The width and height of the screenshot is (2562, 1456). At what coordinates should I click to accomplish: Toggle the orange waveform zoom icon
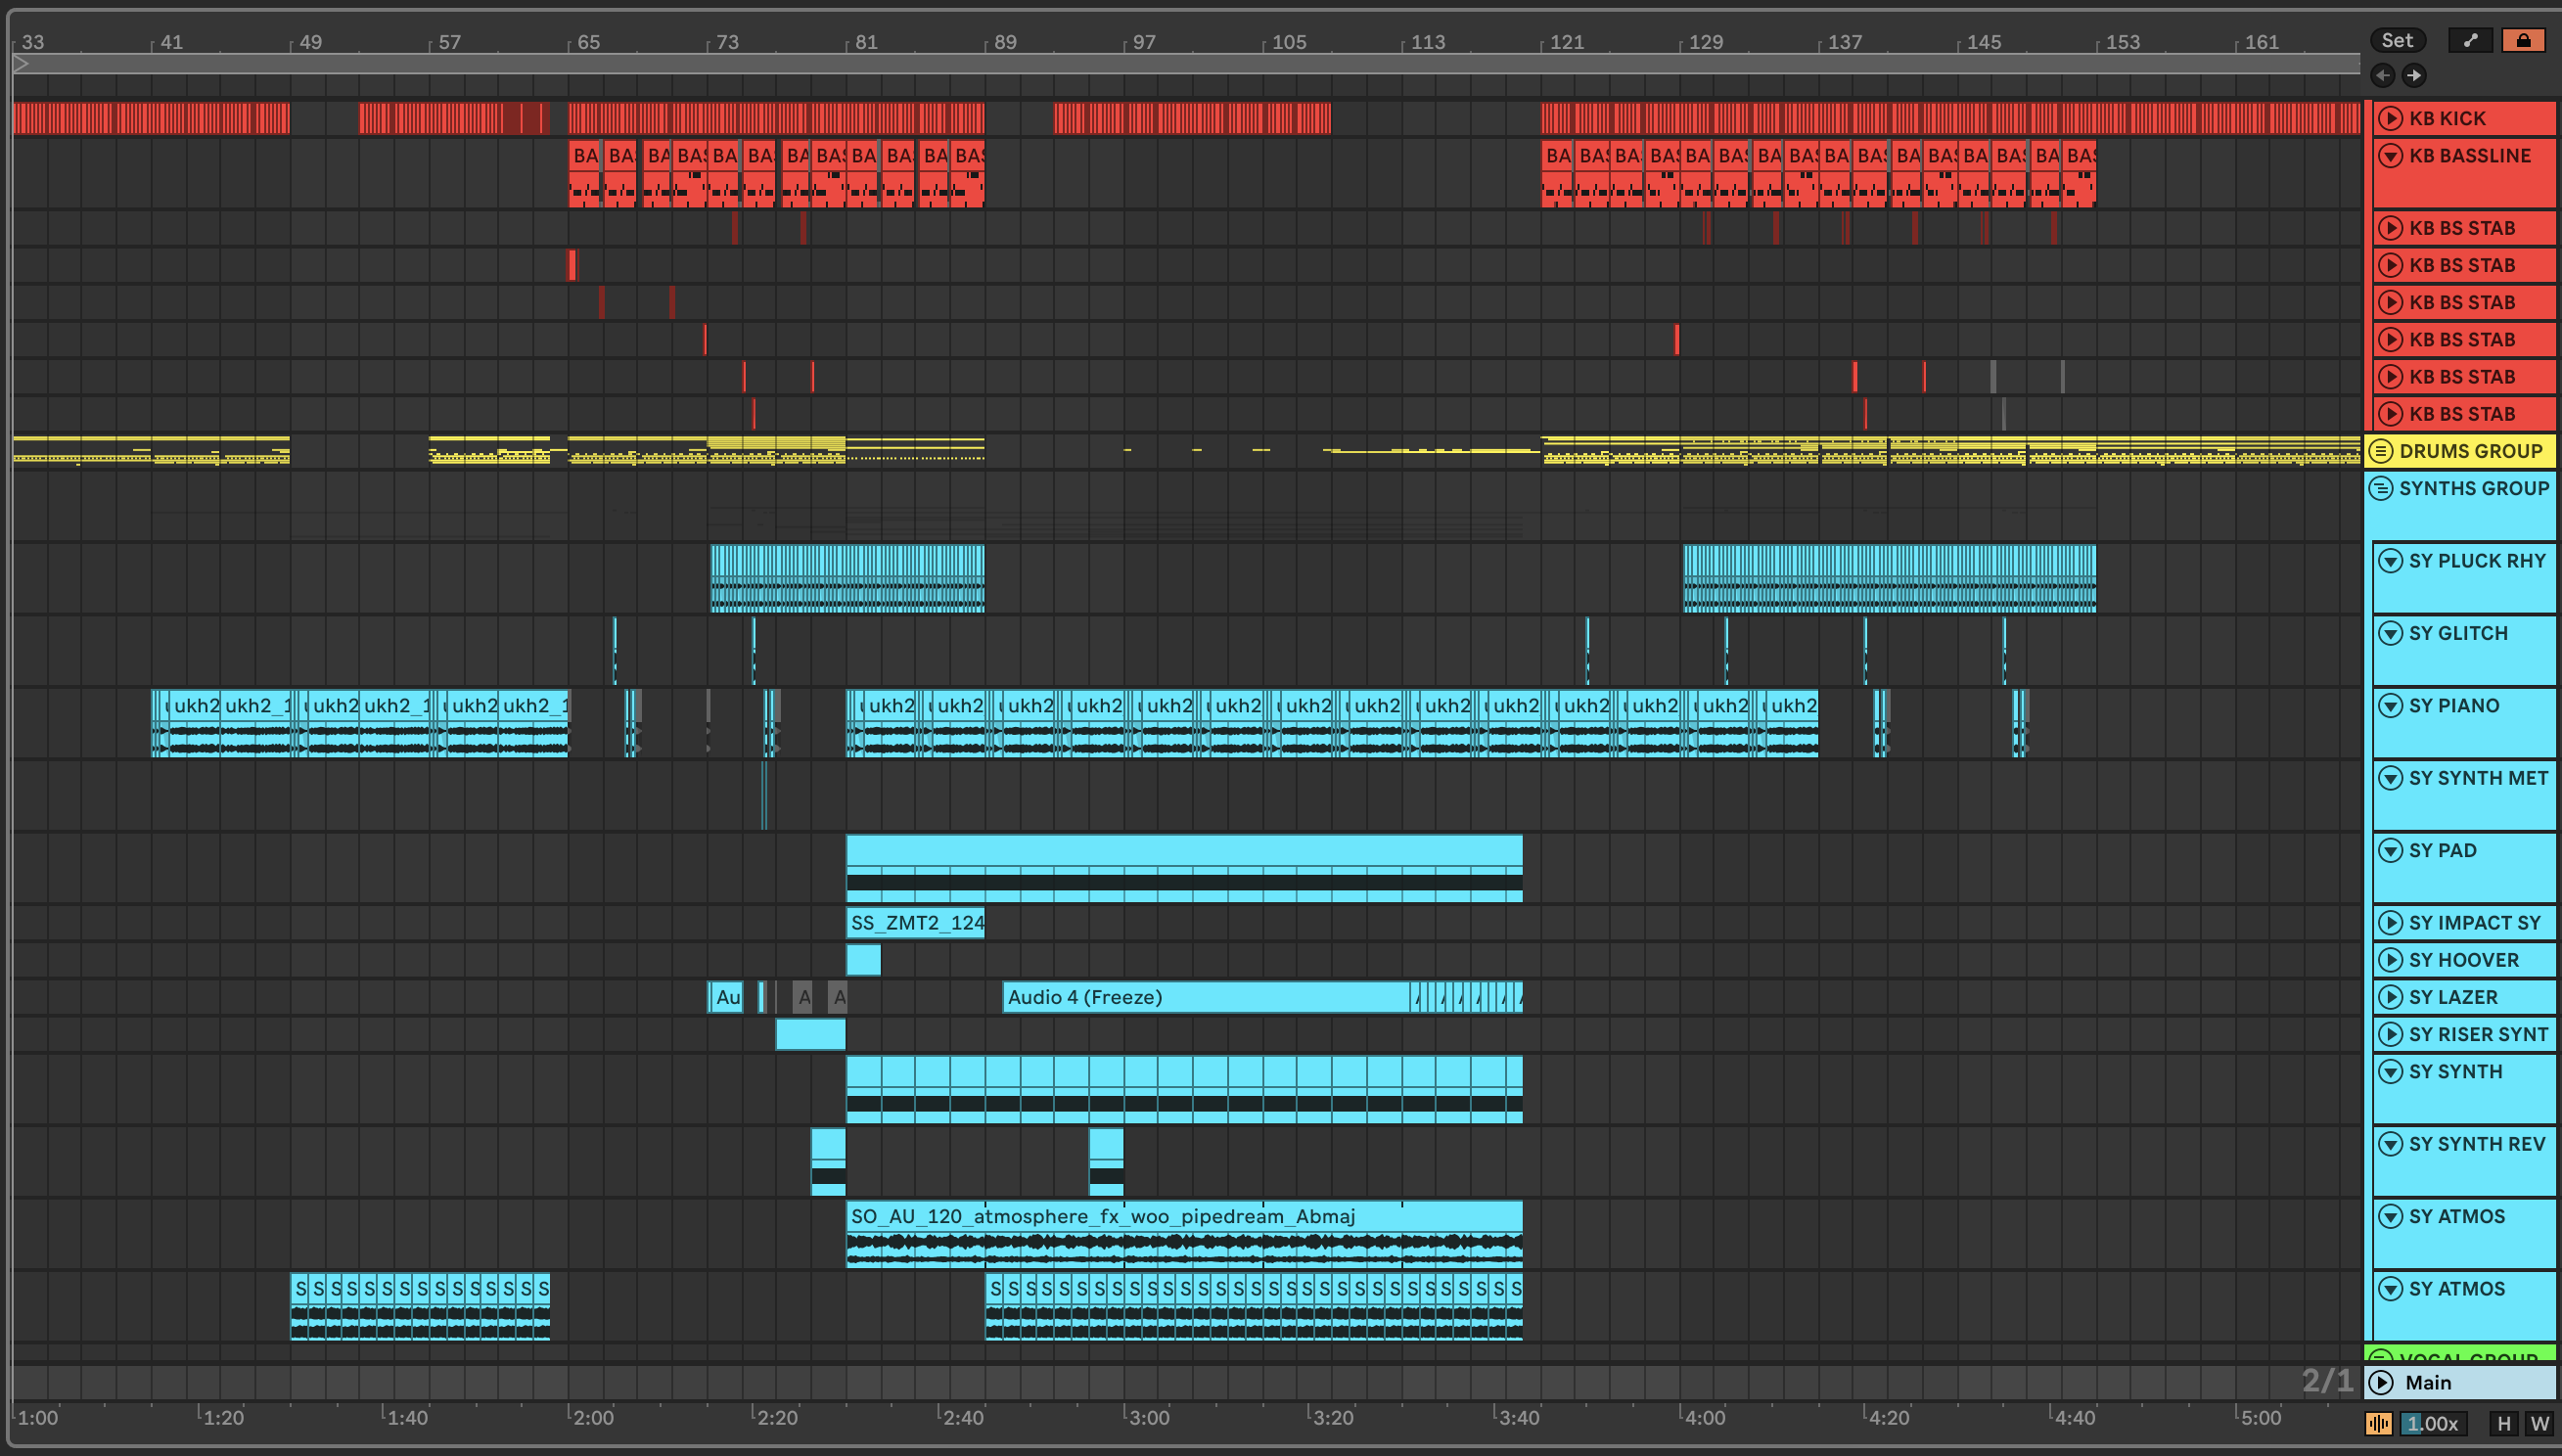pos(2379,1423)
